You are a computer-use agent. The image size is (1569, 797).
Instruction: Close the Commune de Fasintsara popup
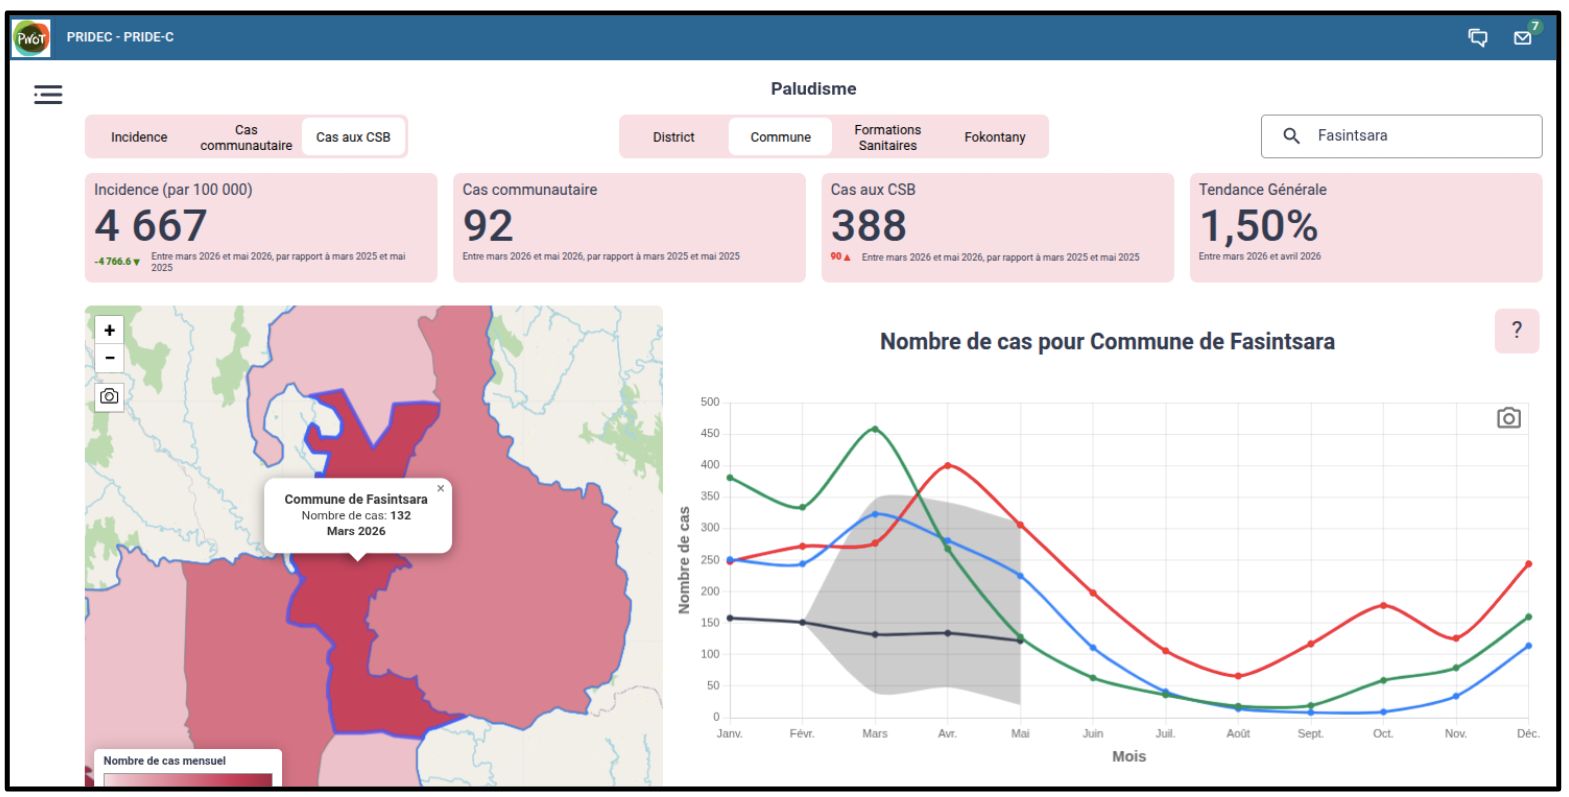[440, 489]
